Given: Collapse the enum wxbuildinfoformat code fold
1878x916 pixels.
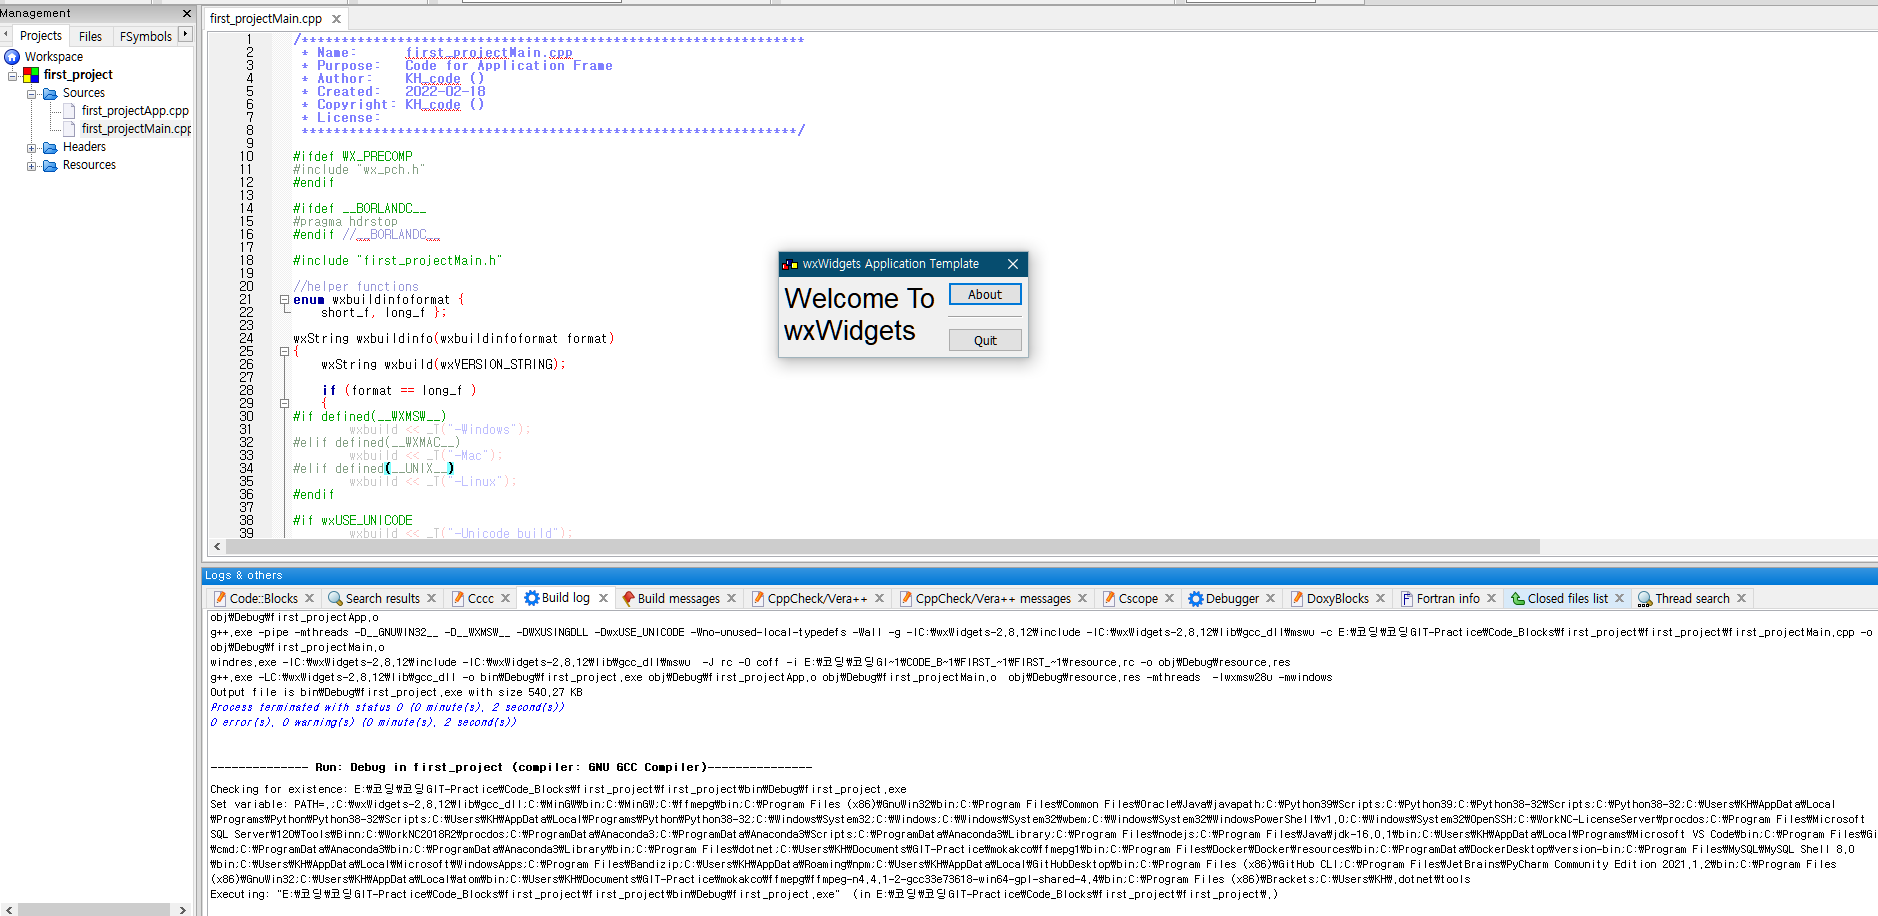Looking at the screenshot, I should click(284, 300).
